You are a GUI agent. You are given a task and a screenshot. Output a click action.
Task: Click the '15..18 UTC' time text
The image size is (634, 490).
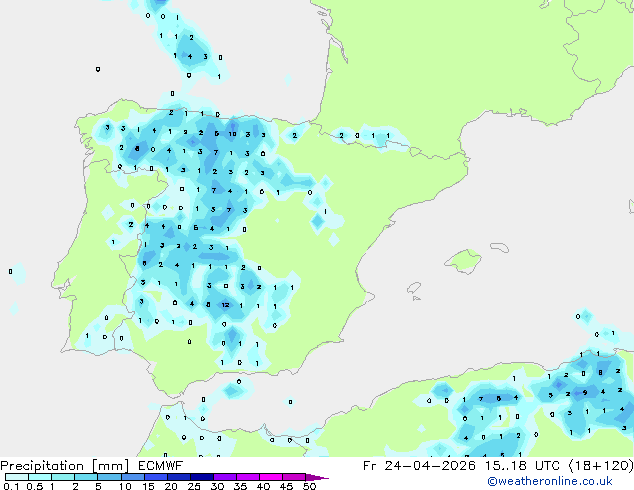click(x=522, y=466)
